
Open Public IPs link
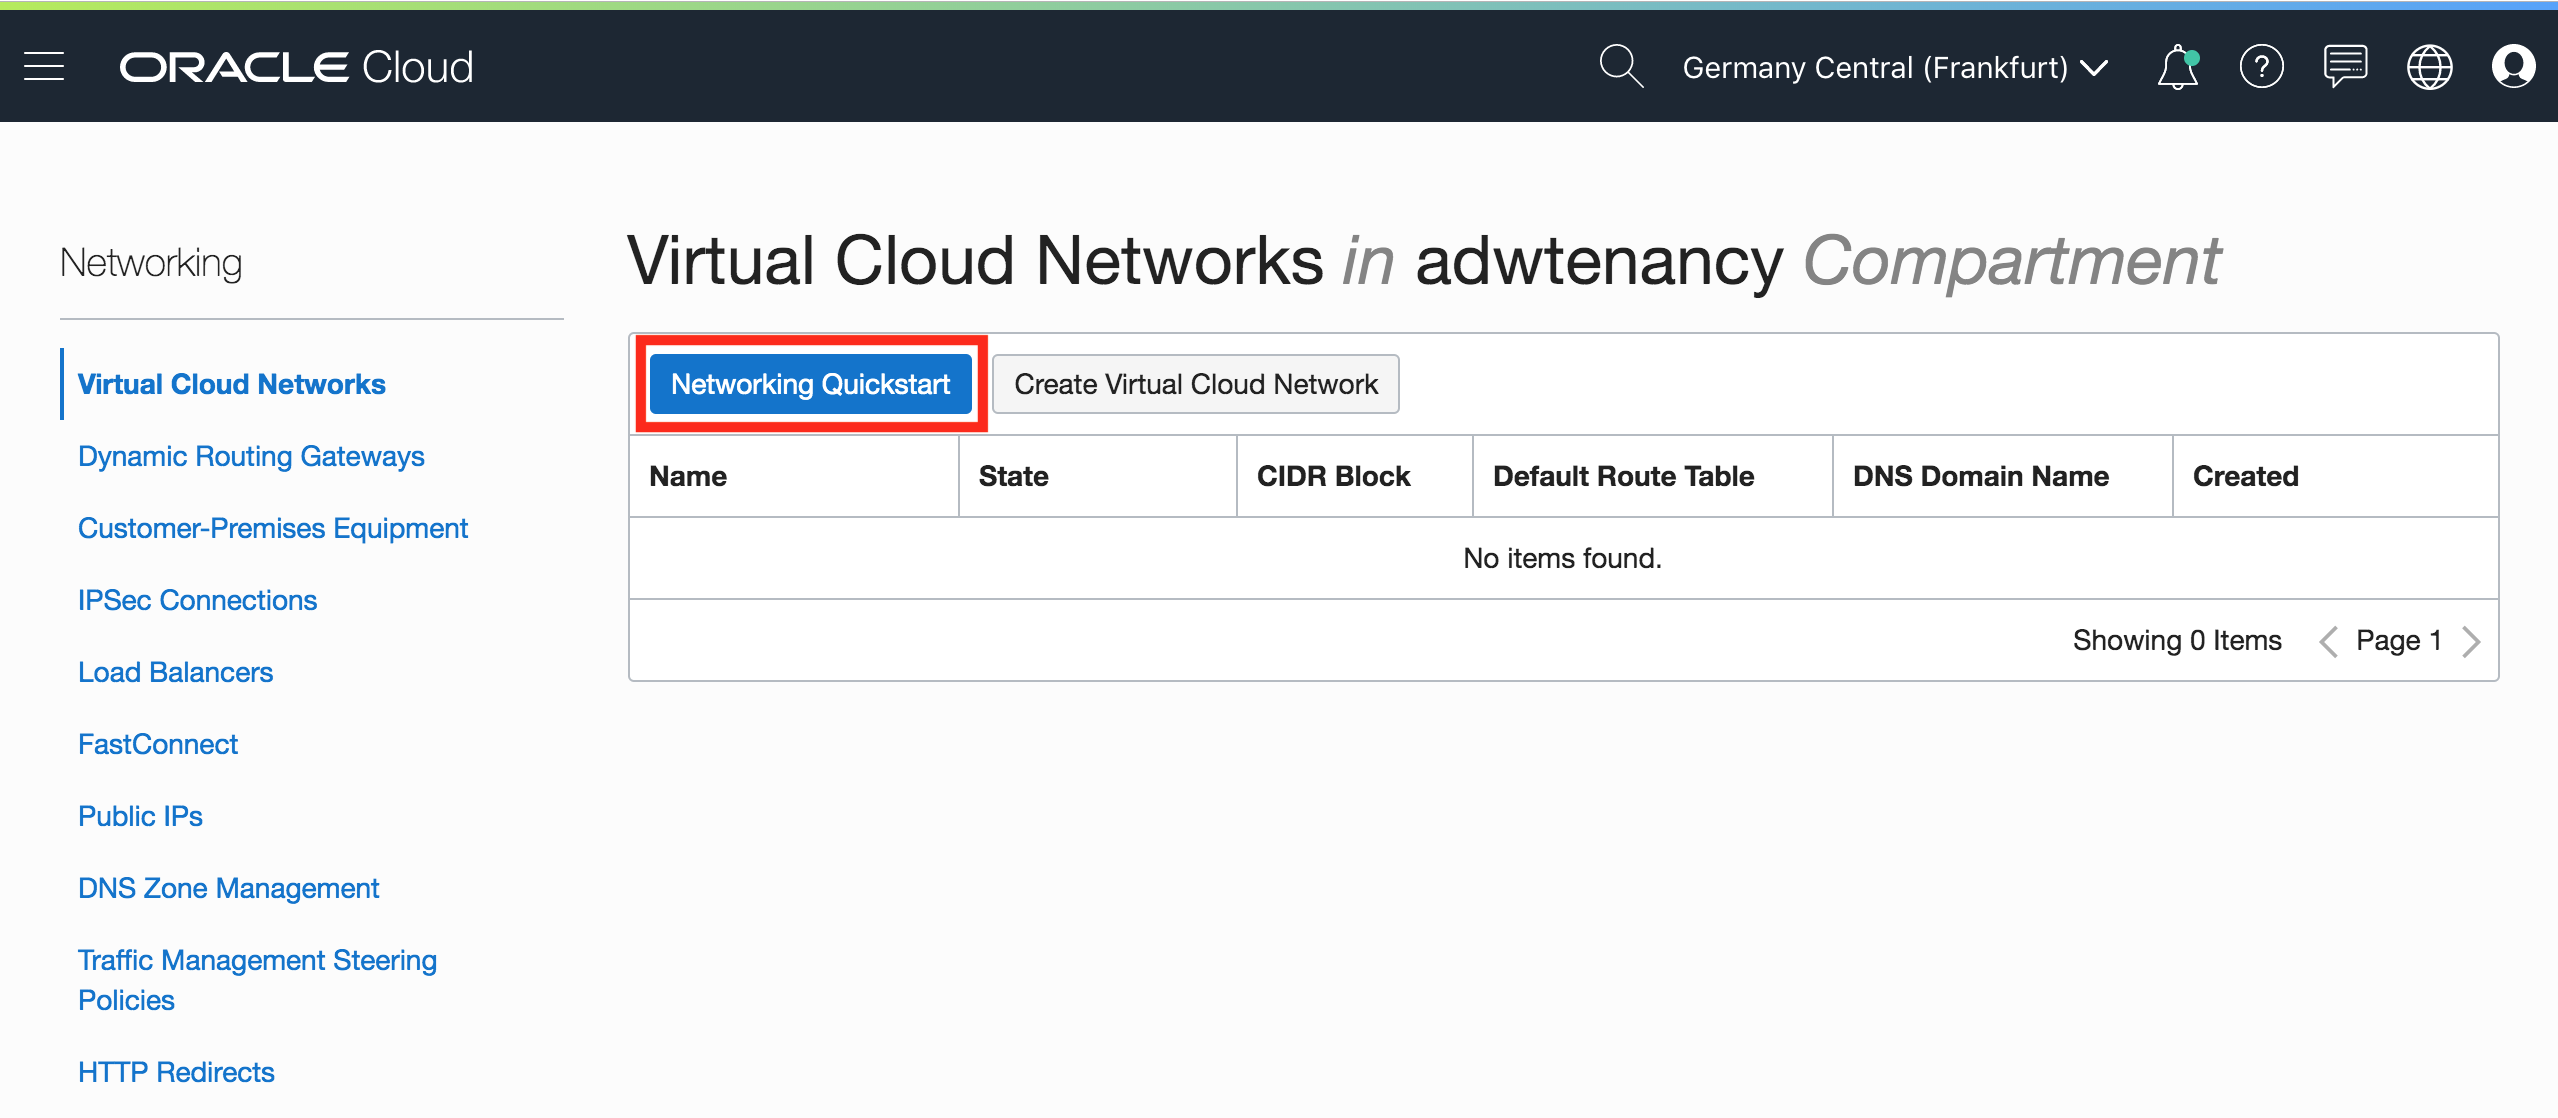pyautogui.click(x=140, y=816)
